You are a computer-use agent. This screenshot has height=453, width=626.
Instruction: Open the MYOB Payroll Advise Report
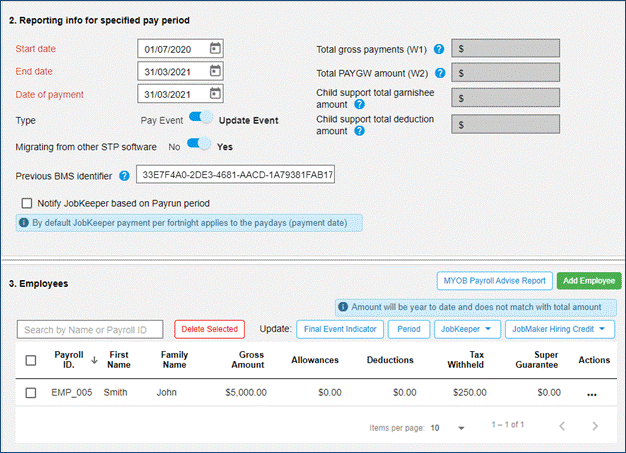493,282
